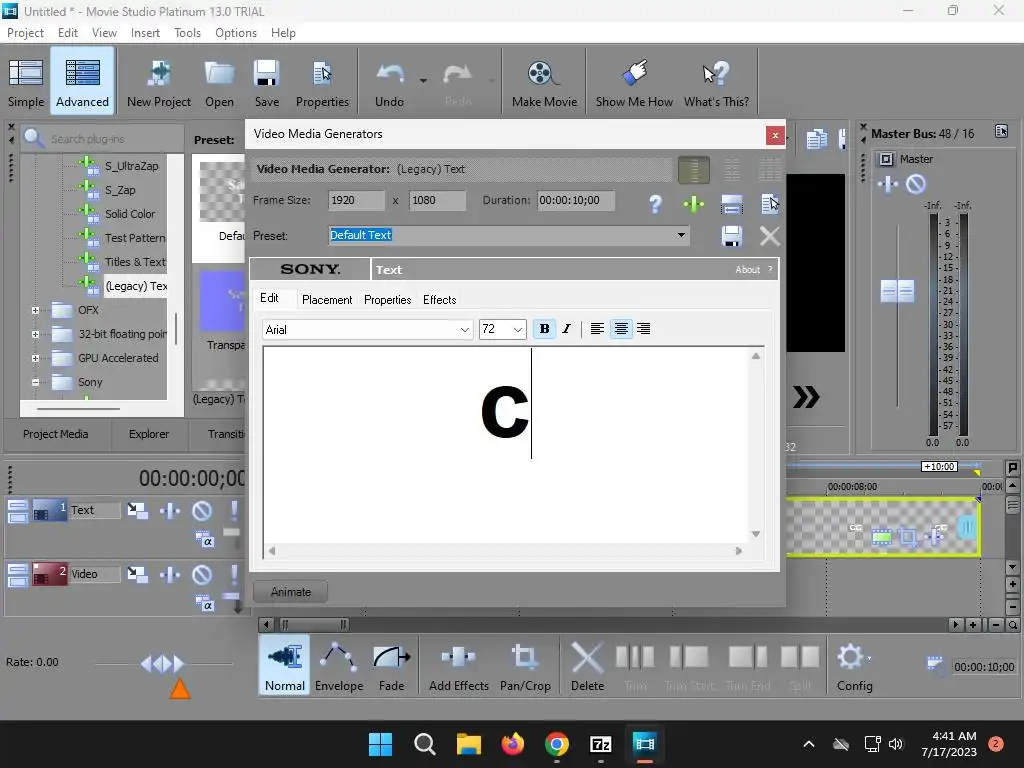The width and height of the screenshot is (1024, 768).
Task: Click the Duration field
Action: 575,200
